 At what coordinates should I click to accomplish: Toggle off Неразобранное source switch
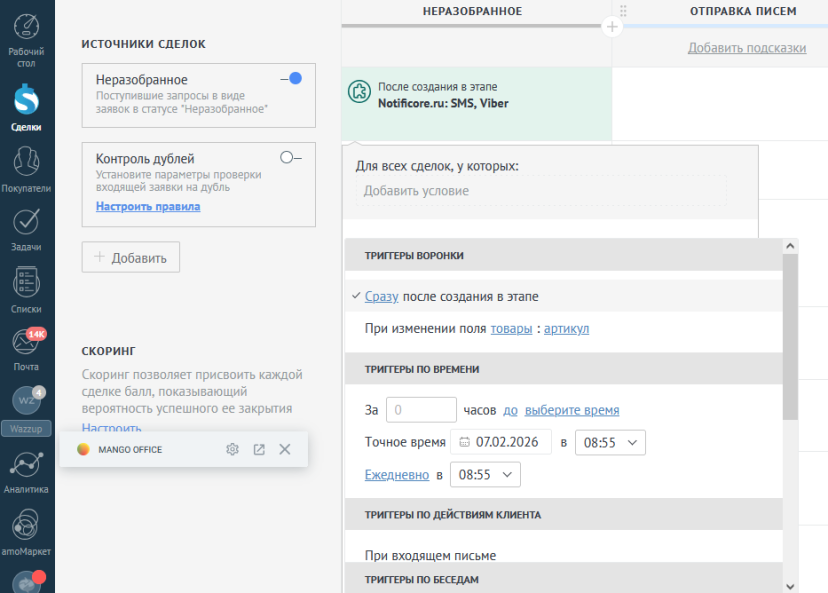291,79
